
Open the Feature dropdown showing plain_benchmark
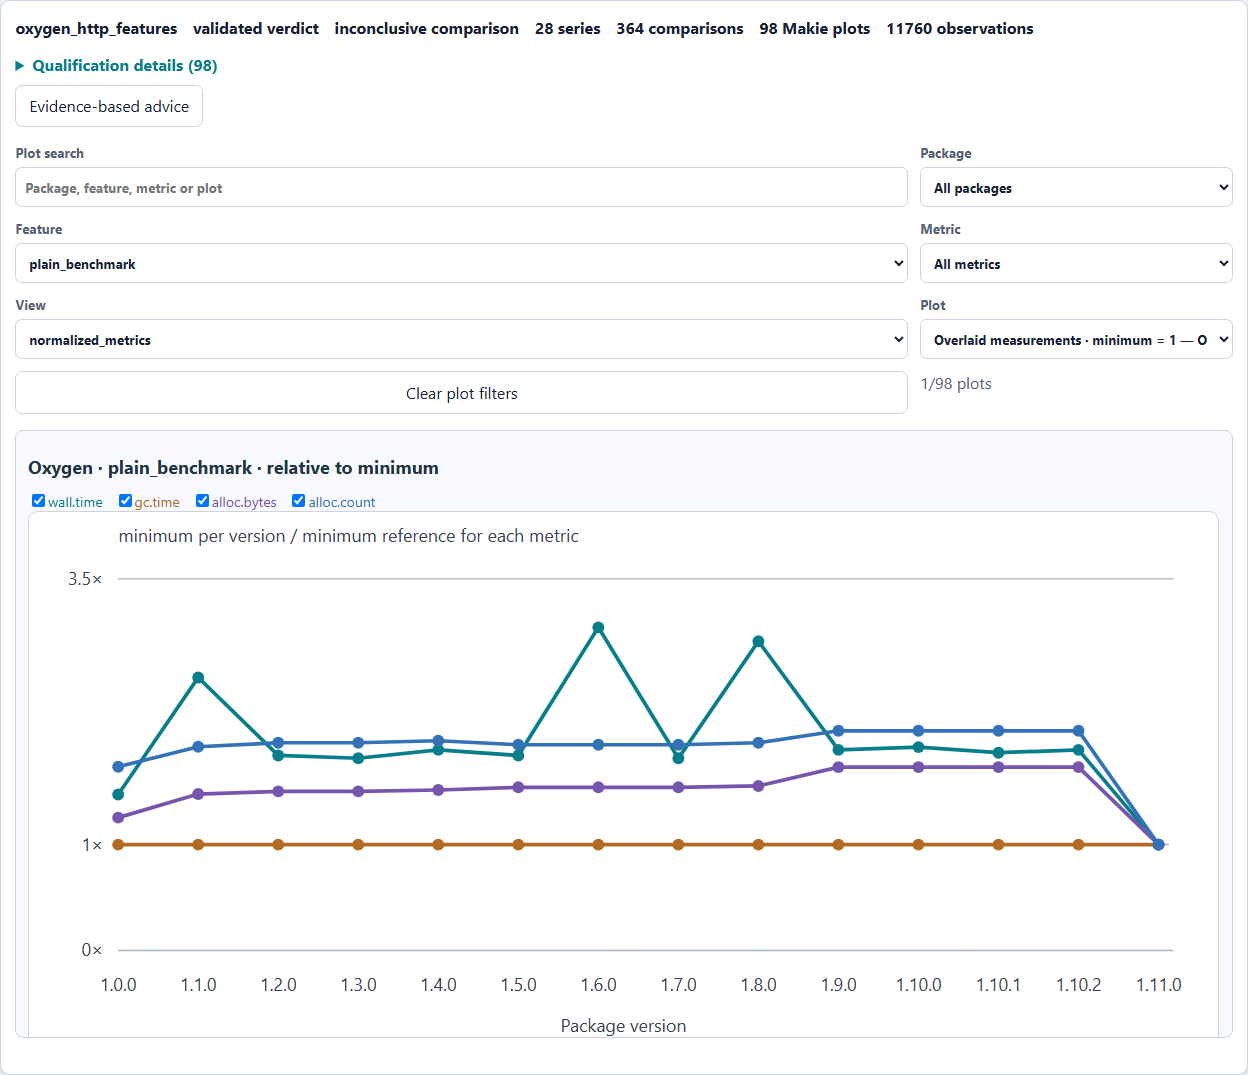click(461, 263)
